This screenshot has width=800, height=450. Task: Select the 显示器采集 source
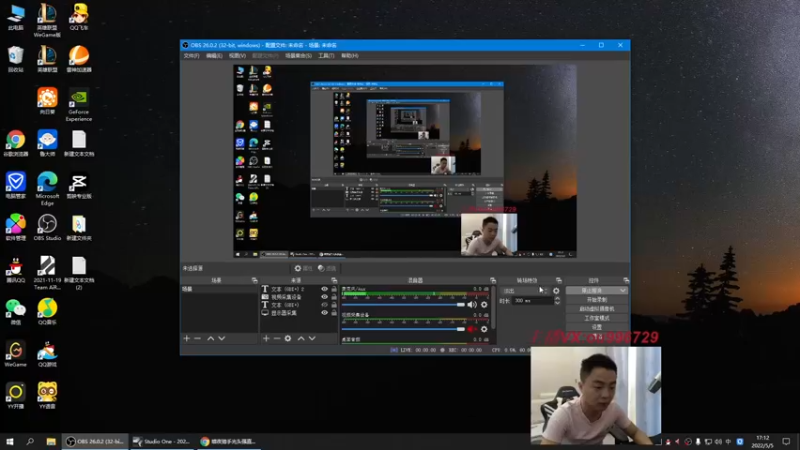tap(284, 313)
